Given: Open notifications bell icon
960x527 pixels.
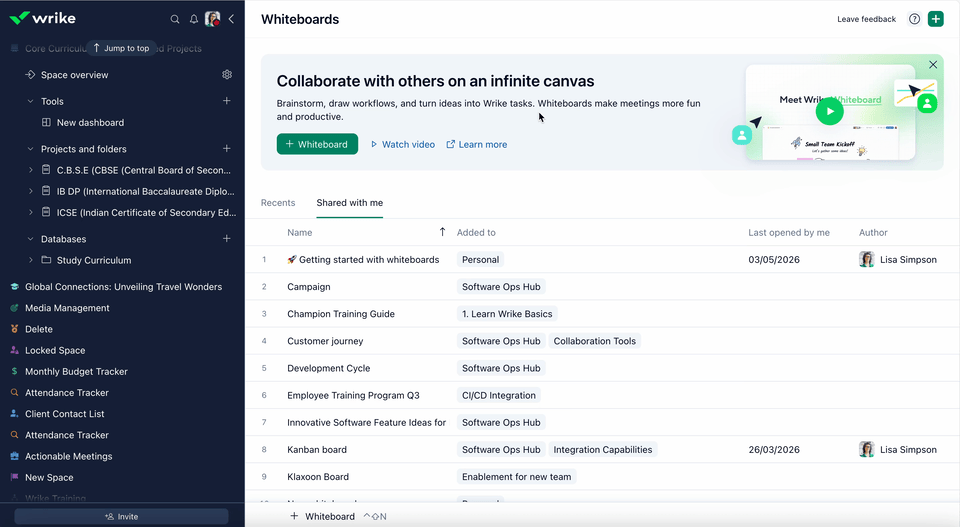Looking at the screenshot, I should pos(193,19).
